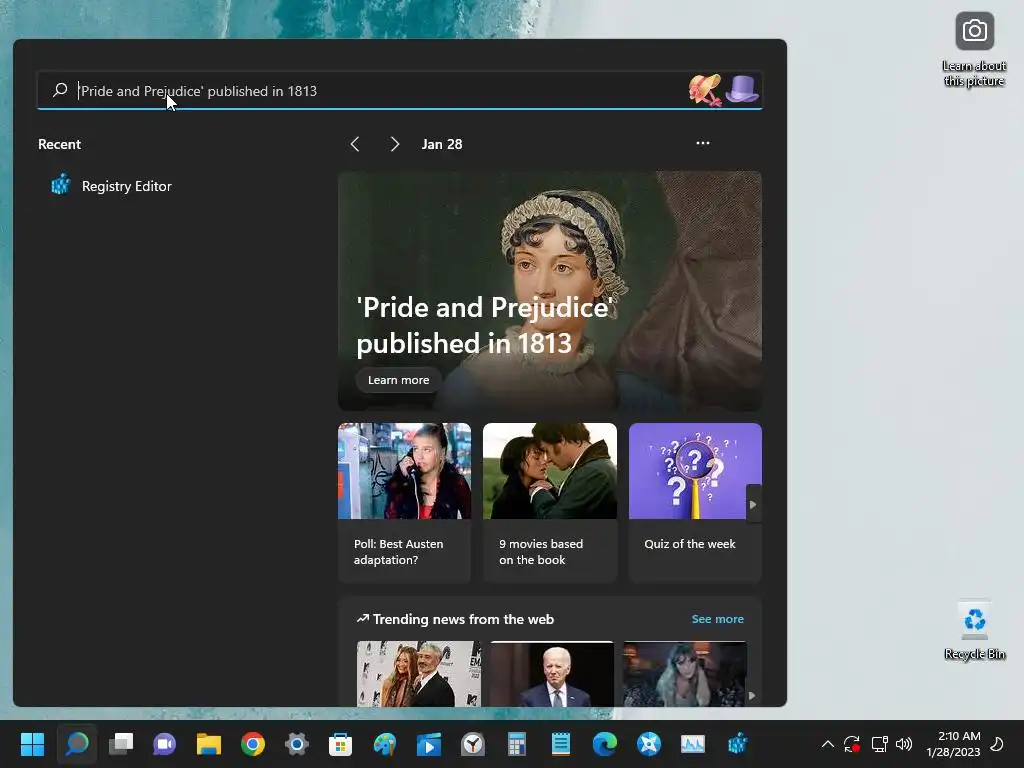Open the Clock app in taskbar

tap(473, 744)
